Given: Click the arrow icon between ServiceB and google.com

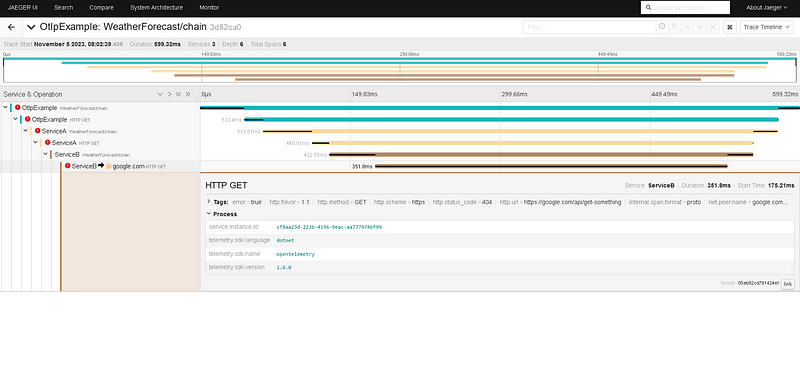Looking at the screenshot, I should pyautogui.click(x=101, y=165).
